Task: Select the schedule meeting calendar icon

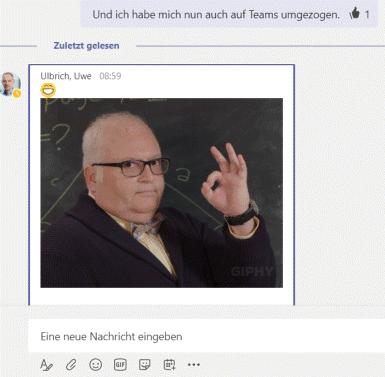Action: tap(169, 365)
